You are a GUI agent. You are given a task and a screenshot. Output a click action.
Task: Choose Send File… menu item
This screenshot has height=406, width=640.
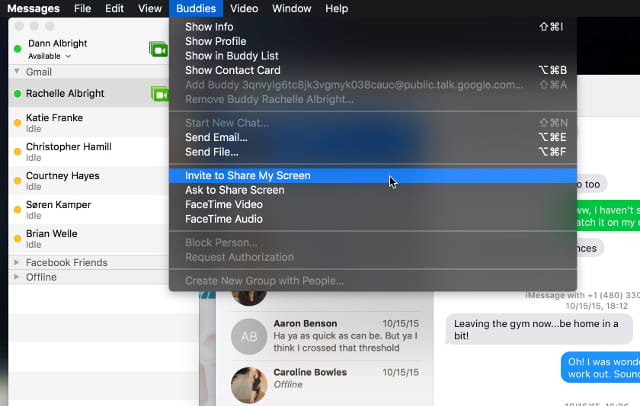(x=373, y=152)
